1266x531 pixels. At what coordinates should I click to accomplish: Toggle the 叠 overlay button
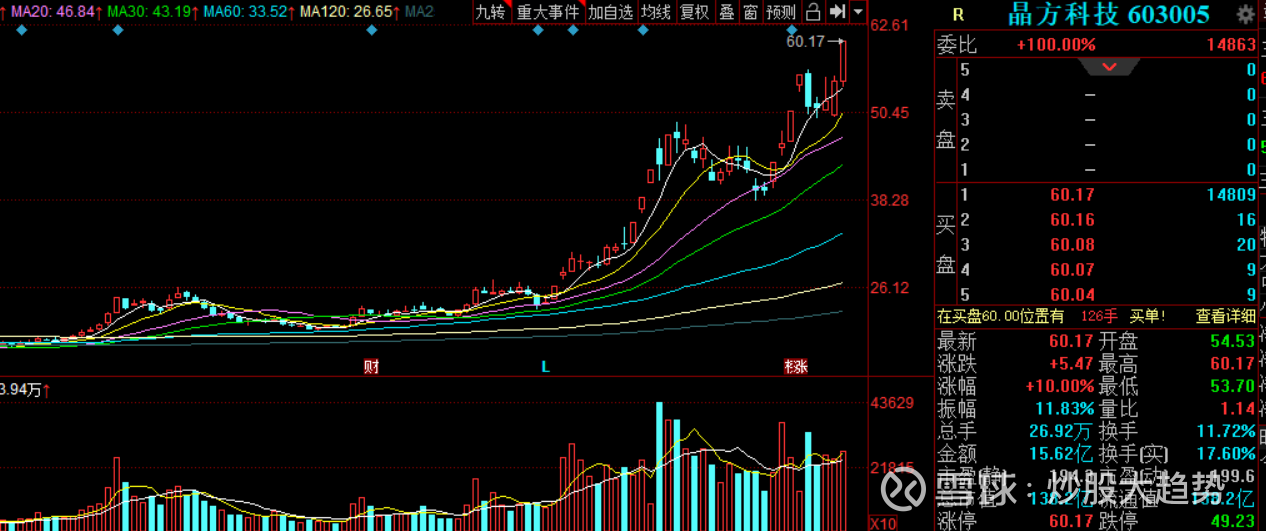point(726,12)
